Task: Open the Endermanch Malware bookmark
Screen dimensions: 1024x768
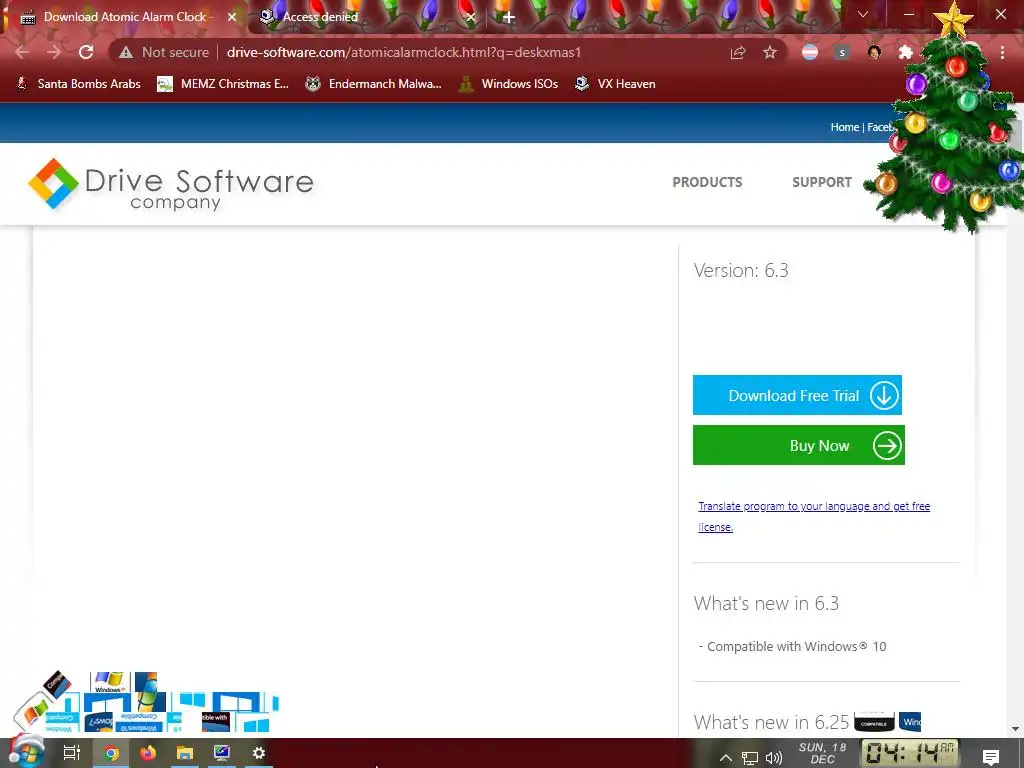Action: [374, 84]
